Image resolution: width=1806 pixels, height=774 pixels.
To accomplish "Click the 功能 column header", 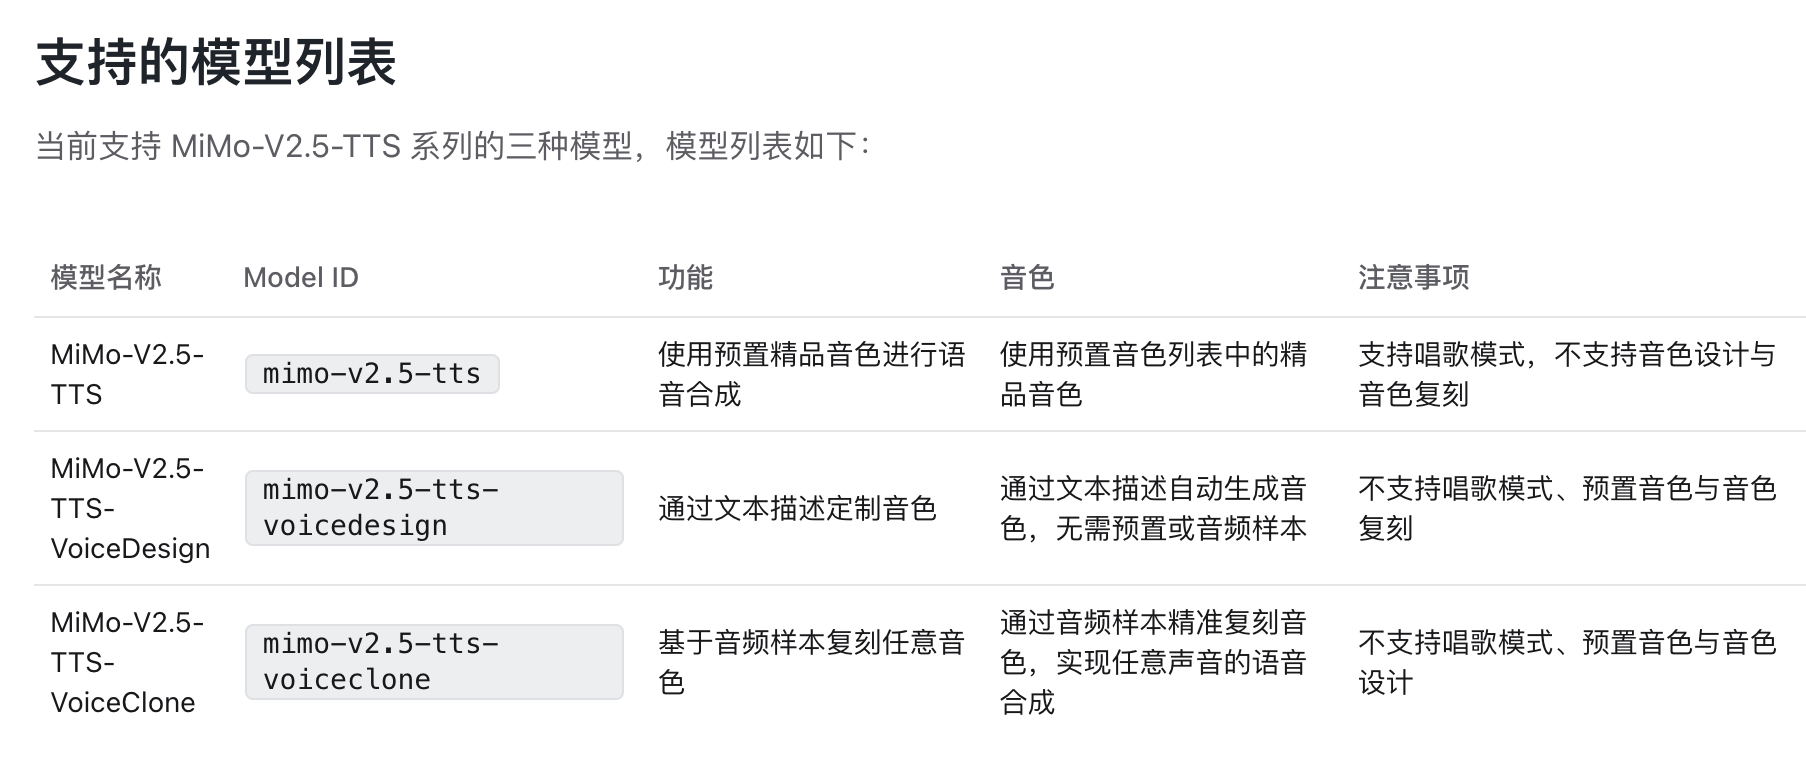I will [x=685, y=277].
